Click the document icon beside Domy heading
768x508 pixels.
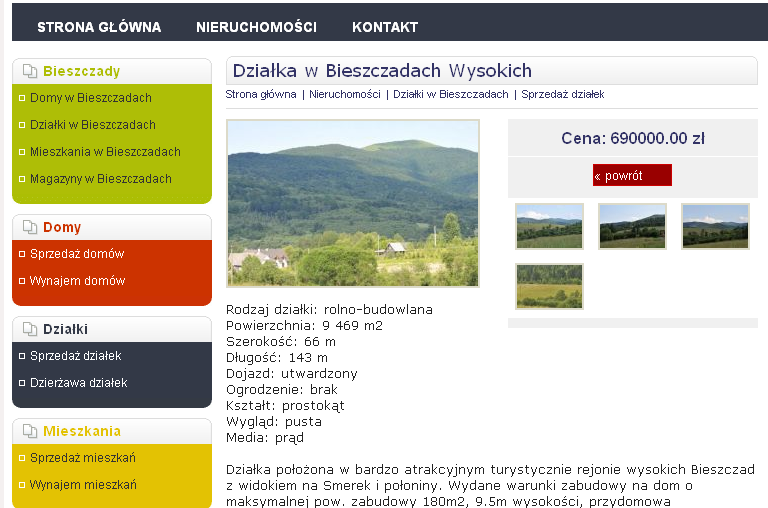tap(30, 227)
